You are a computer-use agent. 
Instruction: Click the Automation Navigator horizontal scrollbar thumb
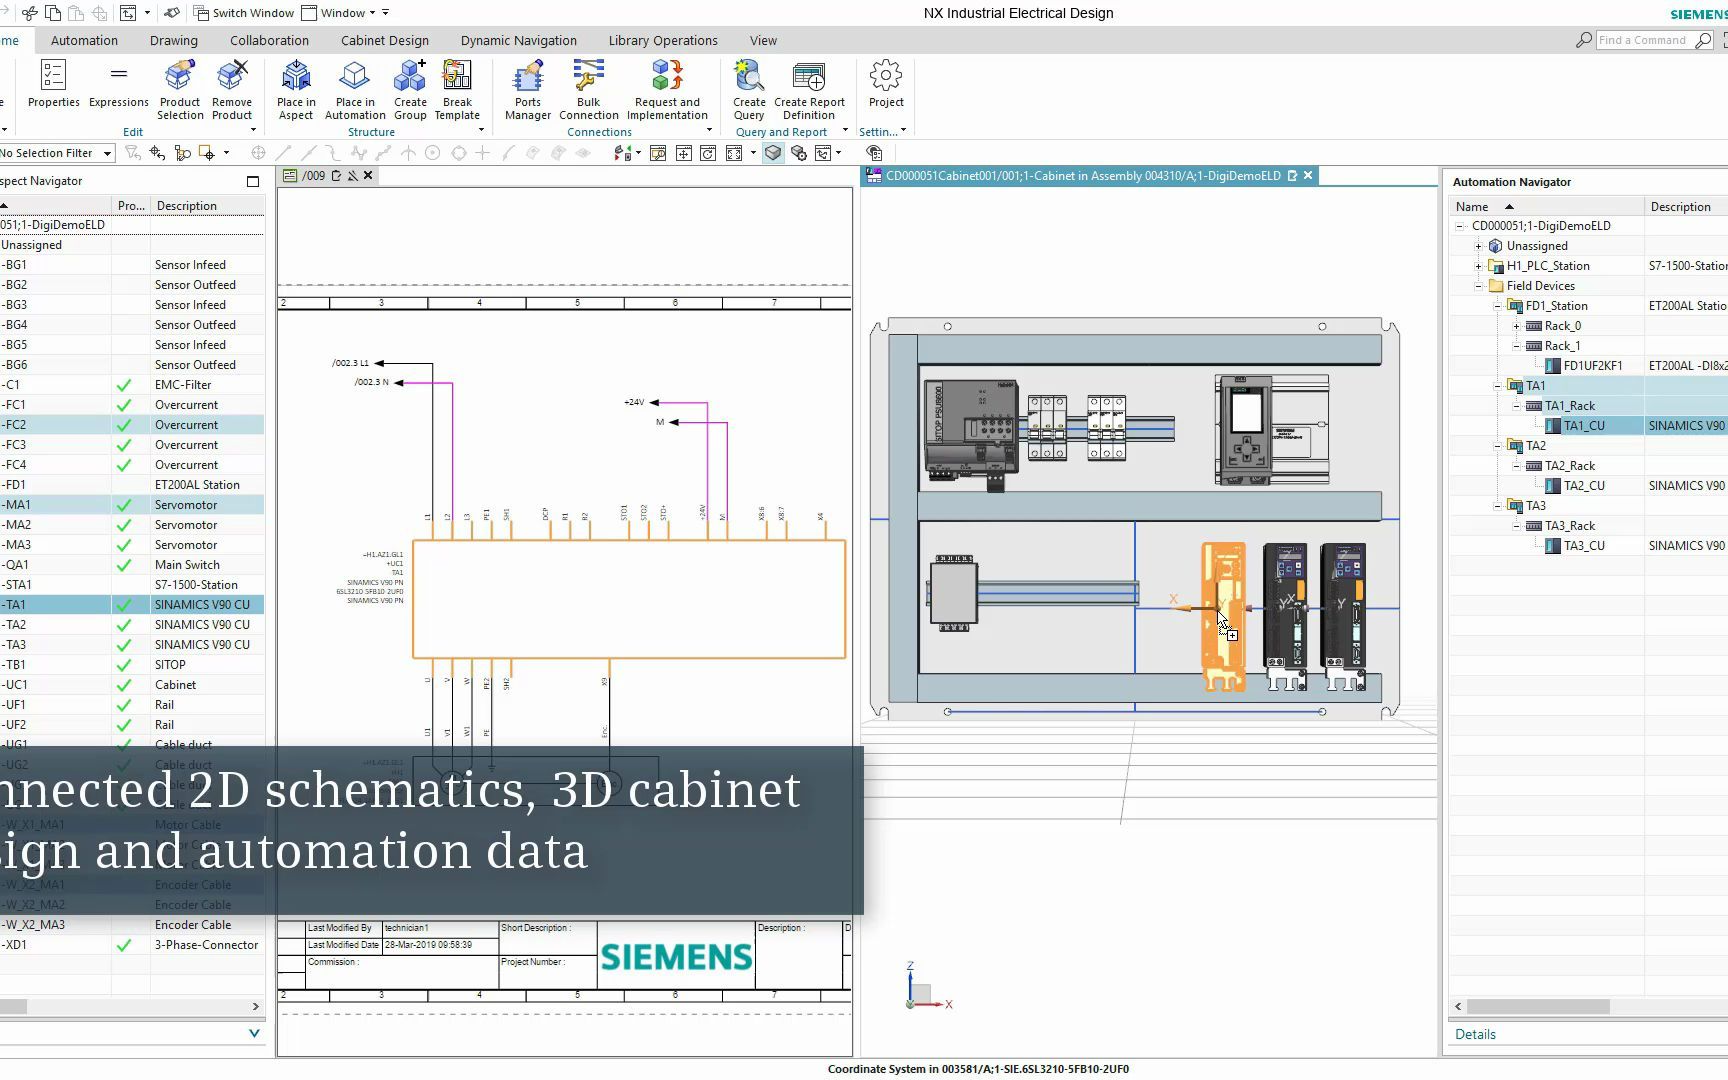[x=1538, y=1007]
